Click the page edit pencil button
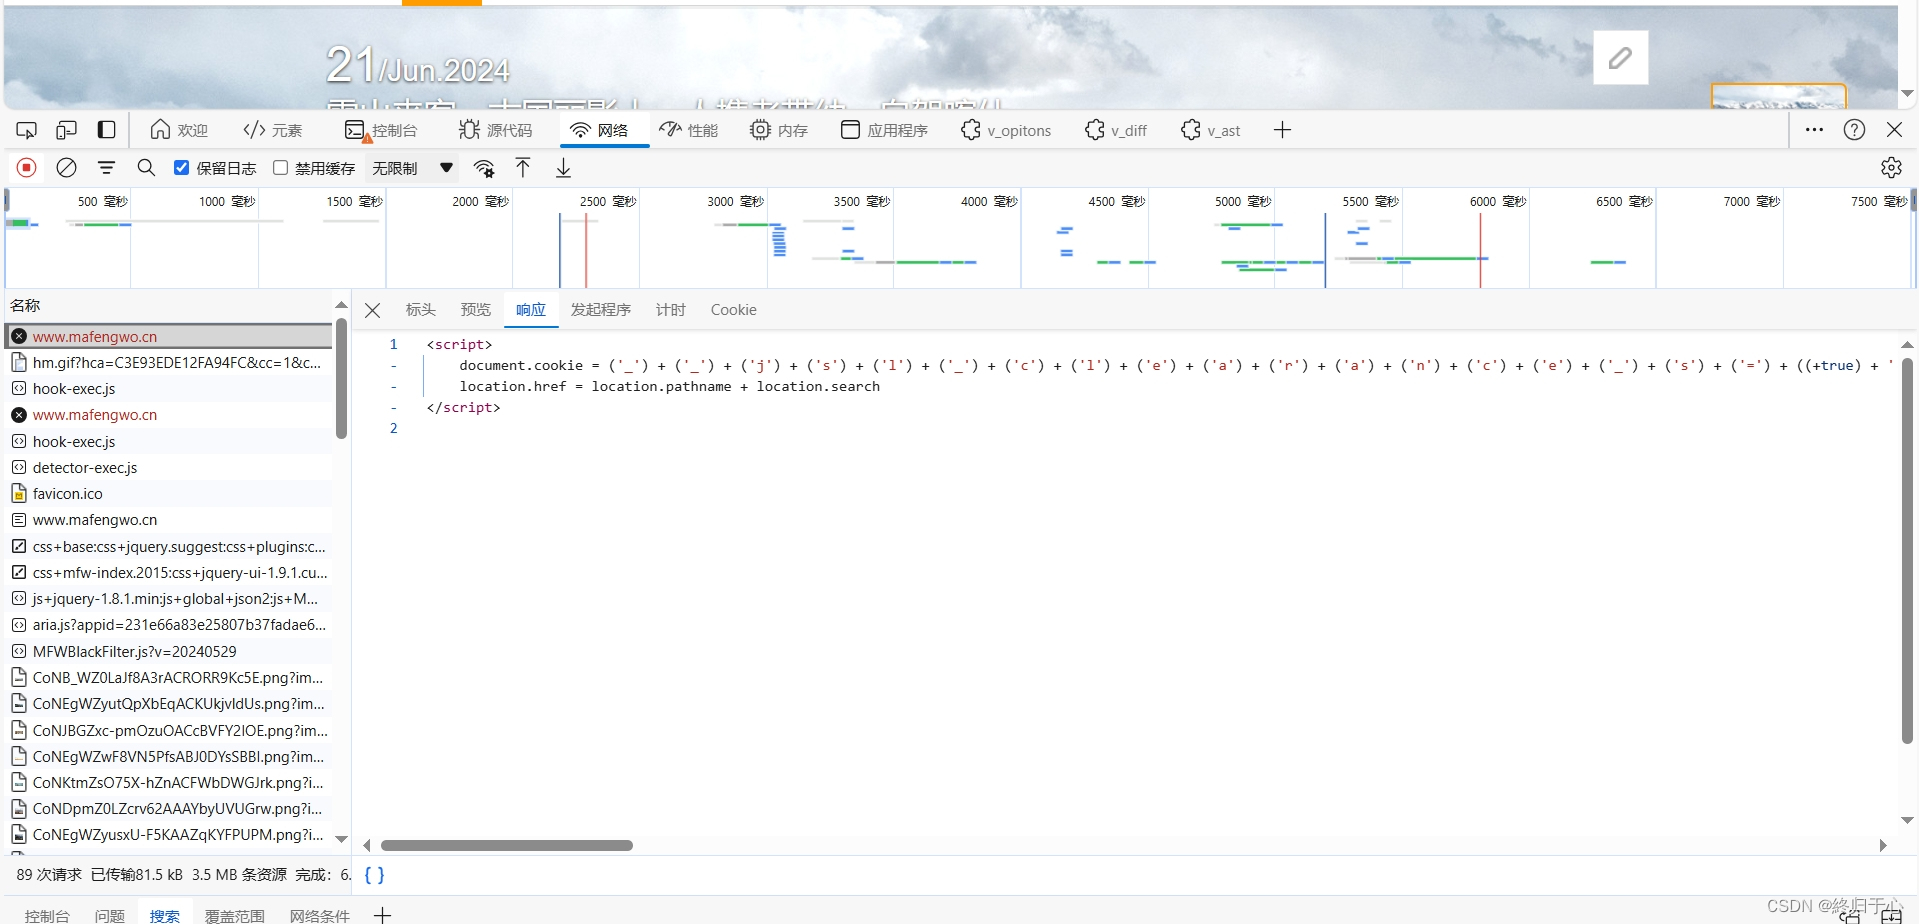This screenshot has height=924, width=1919. tap(1621, 58)
